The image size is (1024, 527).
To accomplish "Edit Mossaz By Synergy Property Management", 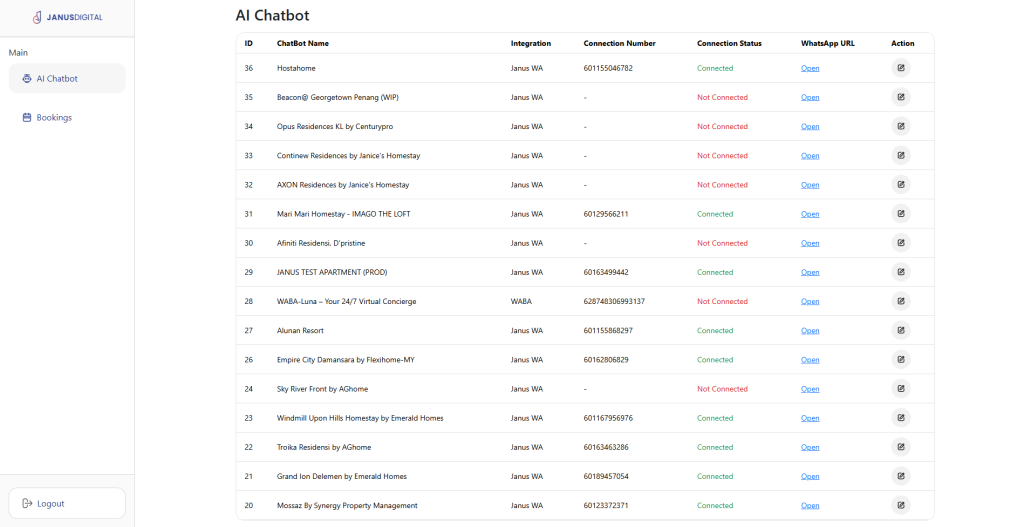I will (901, 506).
